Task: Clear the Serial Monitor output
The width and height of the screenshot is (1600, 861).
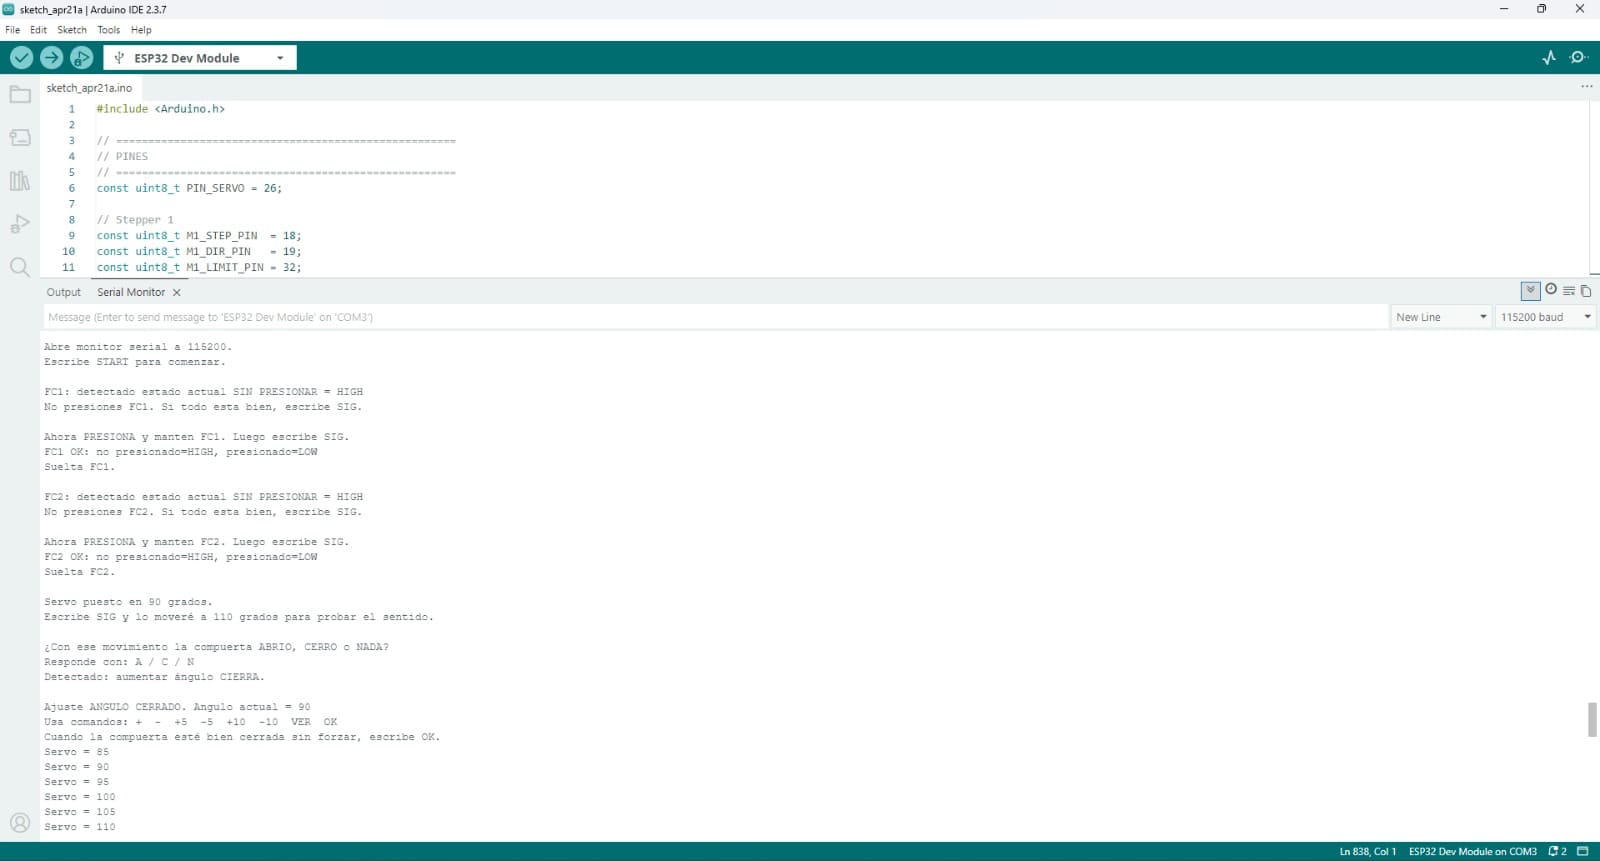Action: click(x=1569, y=291)
